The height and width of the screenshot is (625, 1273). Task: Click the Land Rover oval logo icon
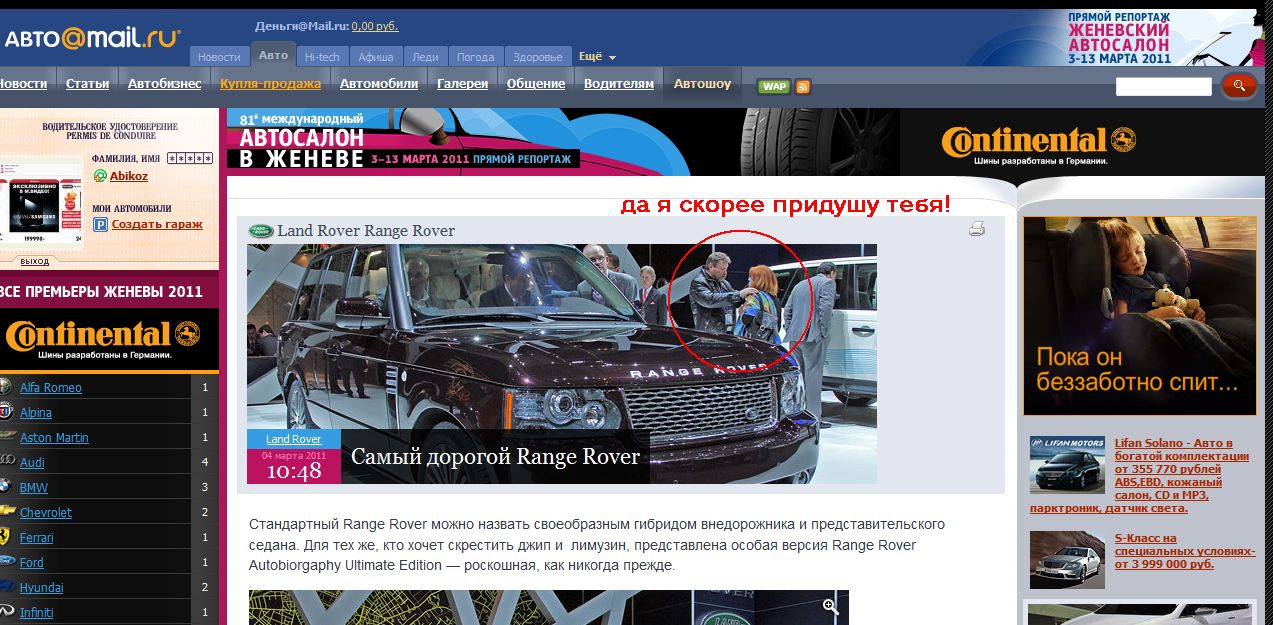260,231
